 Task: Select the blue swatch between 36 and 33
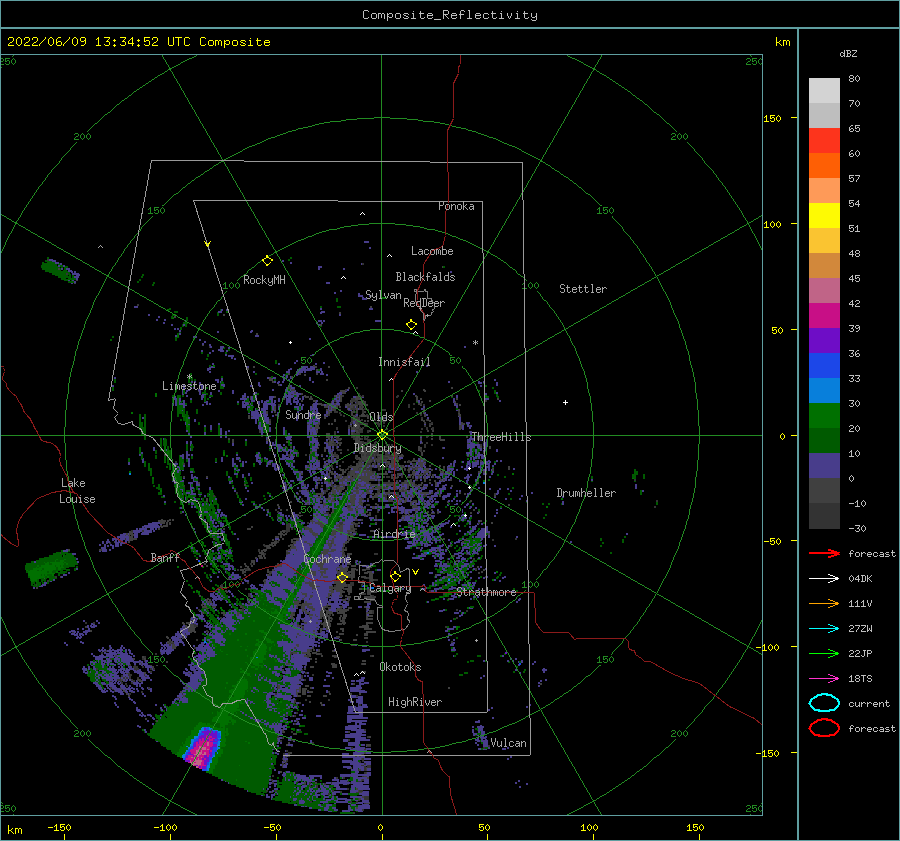(x=824, y=366)
